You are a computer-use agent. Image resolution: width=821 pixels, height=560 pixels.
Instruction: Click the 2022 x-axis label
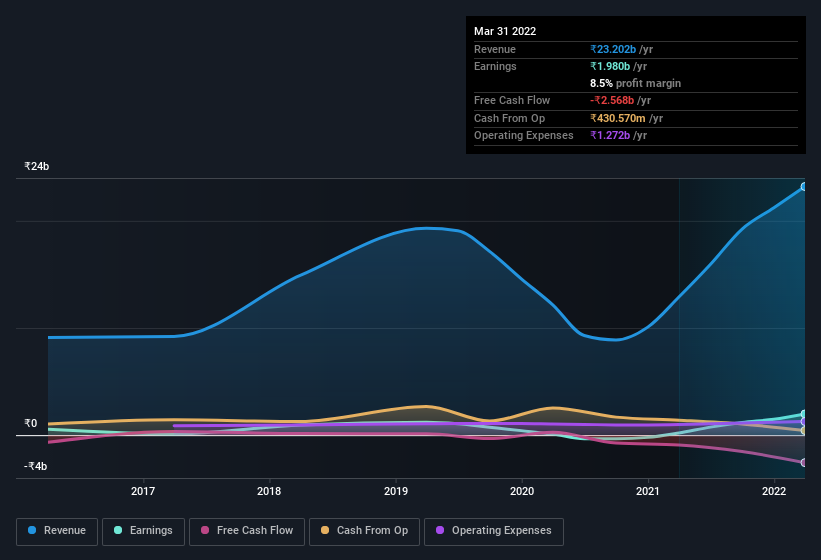pyautogui.click(x=774, y=491)
